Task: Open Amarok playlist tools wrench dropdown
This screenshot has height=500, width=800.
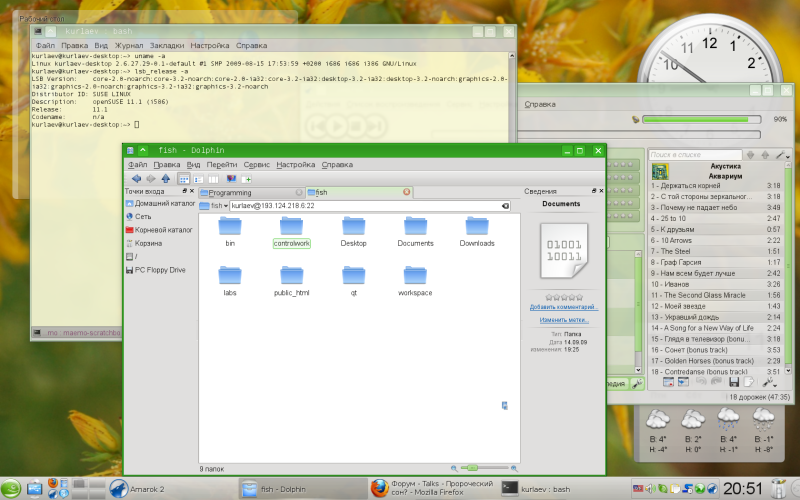Action: [770, 382]
